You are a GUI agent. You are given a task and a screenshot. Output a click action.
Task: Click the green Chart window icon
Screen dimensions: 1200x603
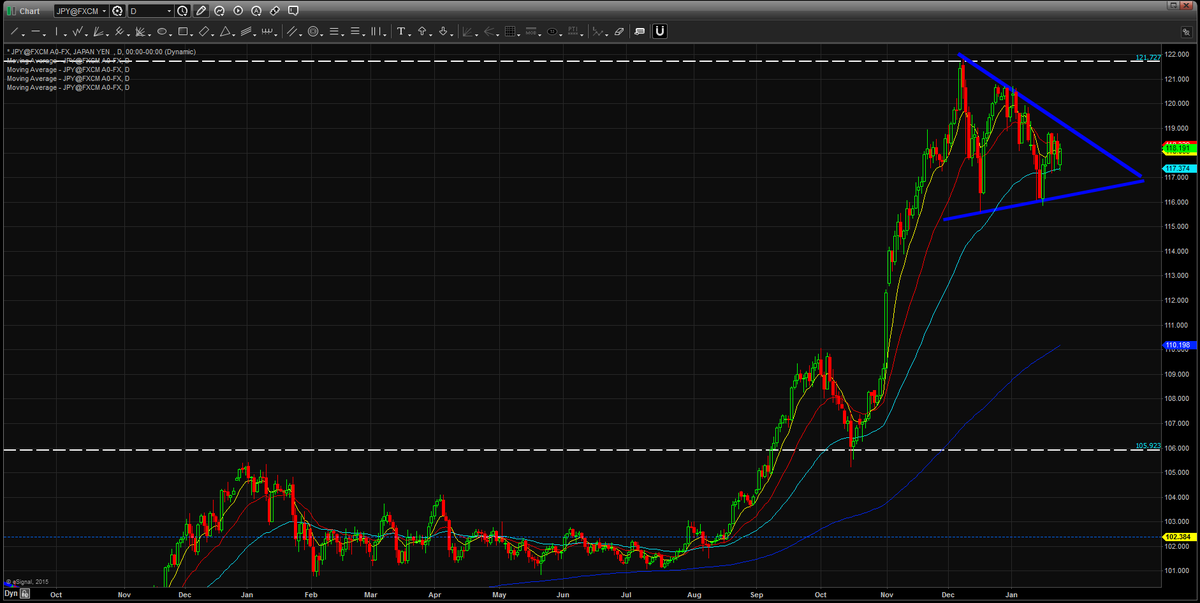click(11, 11)
